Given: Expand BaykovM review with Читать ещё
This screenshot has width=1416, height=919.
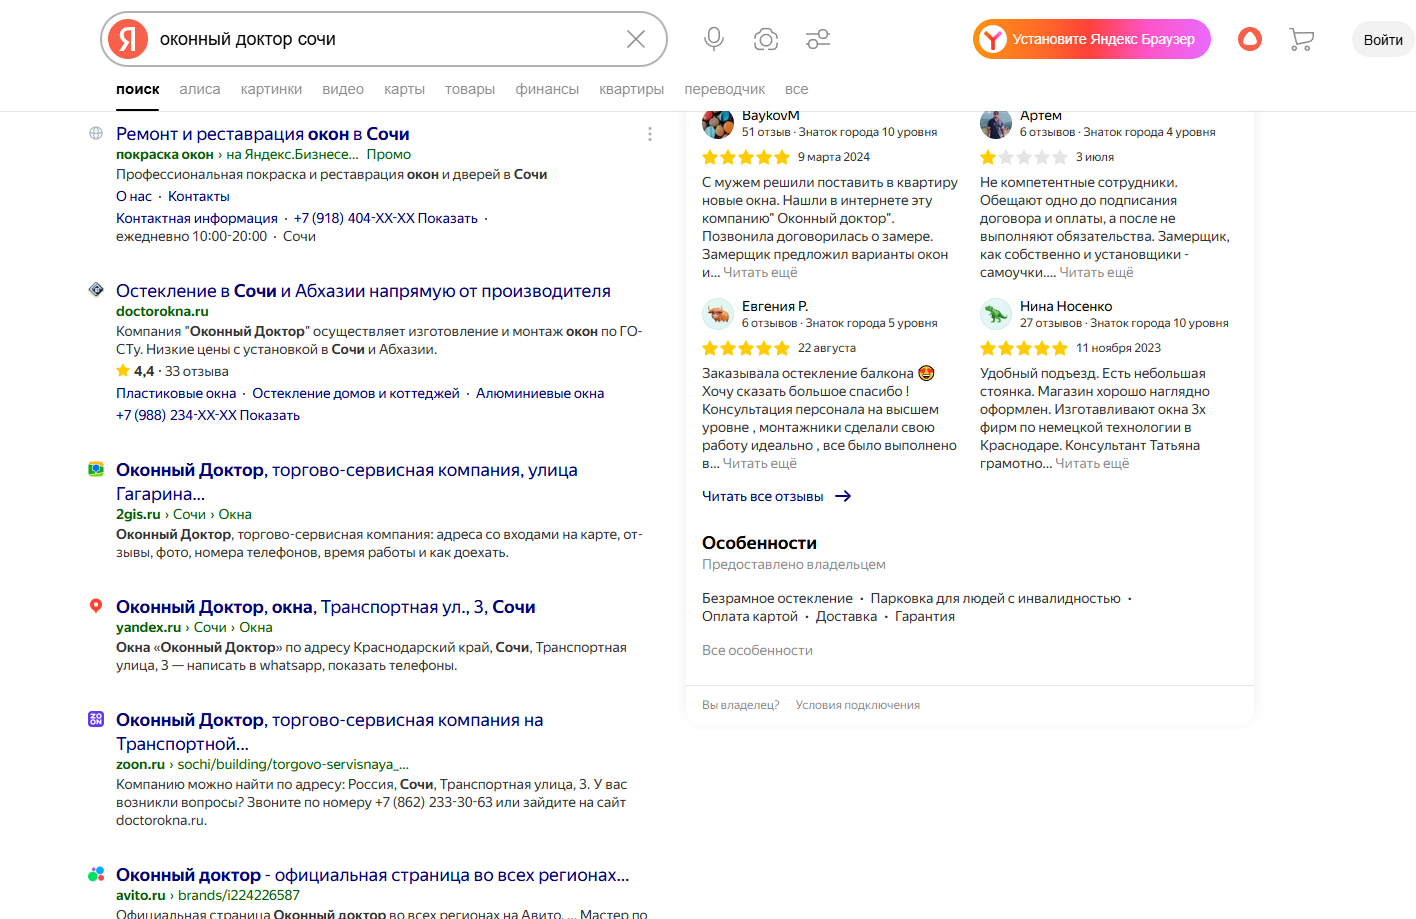Looking at the screenshot, I should tap(760, 272).
